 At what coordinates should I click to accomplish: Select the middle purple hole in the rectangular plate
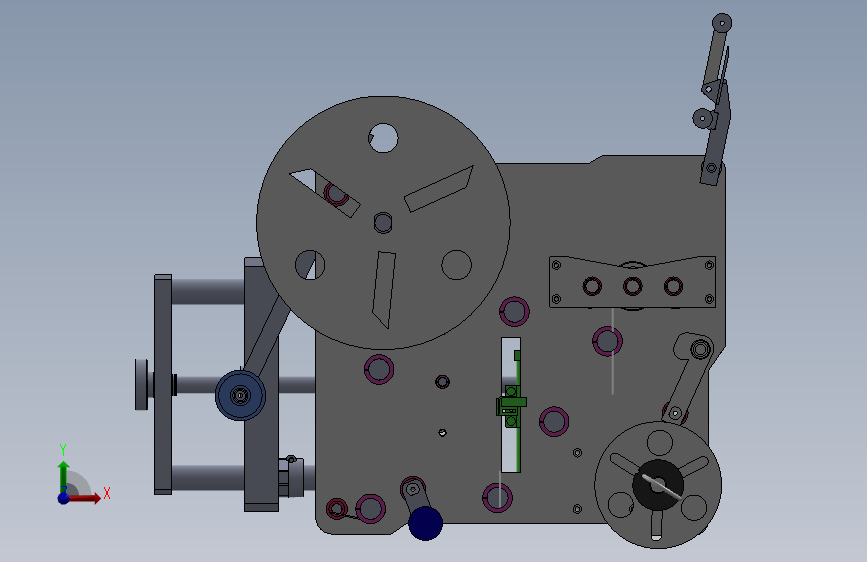633,287
